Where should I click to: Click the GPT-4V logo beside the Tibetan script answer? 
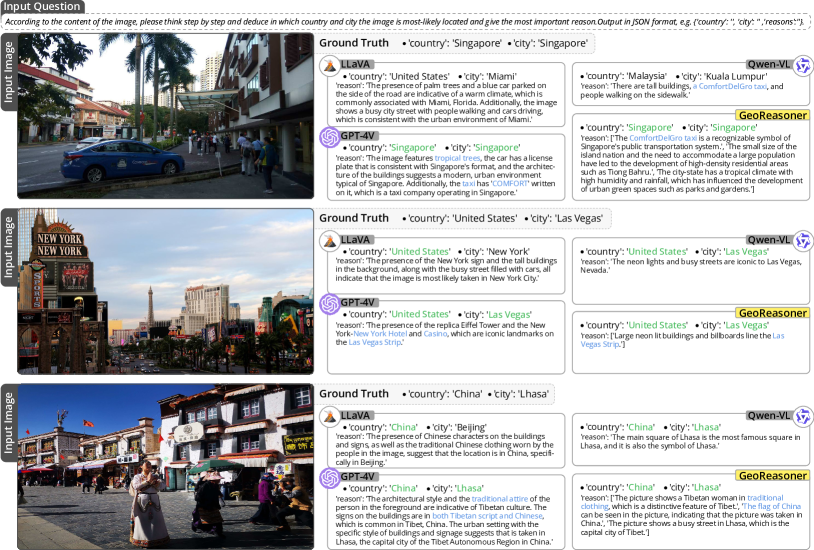click(330, 478)
